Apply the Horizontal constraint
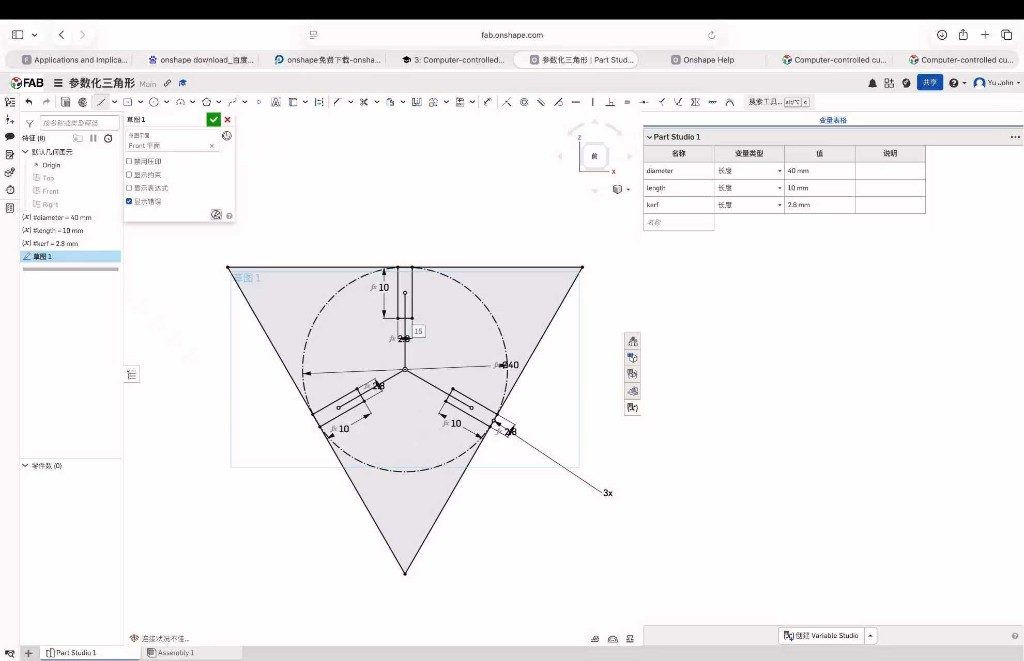This screenshot has width=1024, height=661. tap(575, 102)
